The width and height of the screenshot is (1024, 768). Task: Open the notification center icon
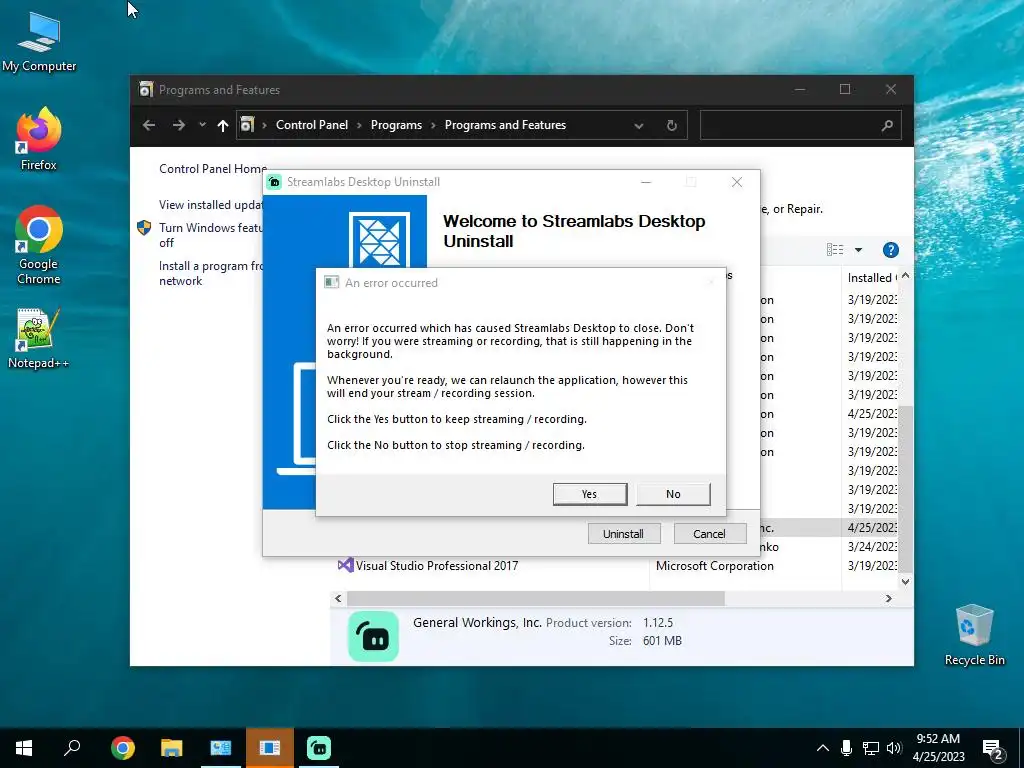[992, 749]
